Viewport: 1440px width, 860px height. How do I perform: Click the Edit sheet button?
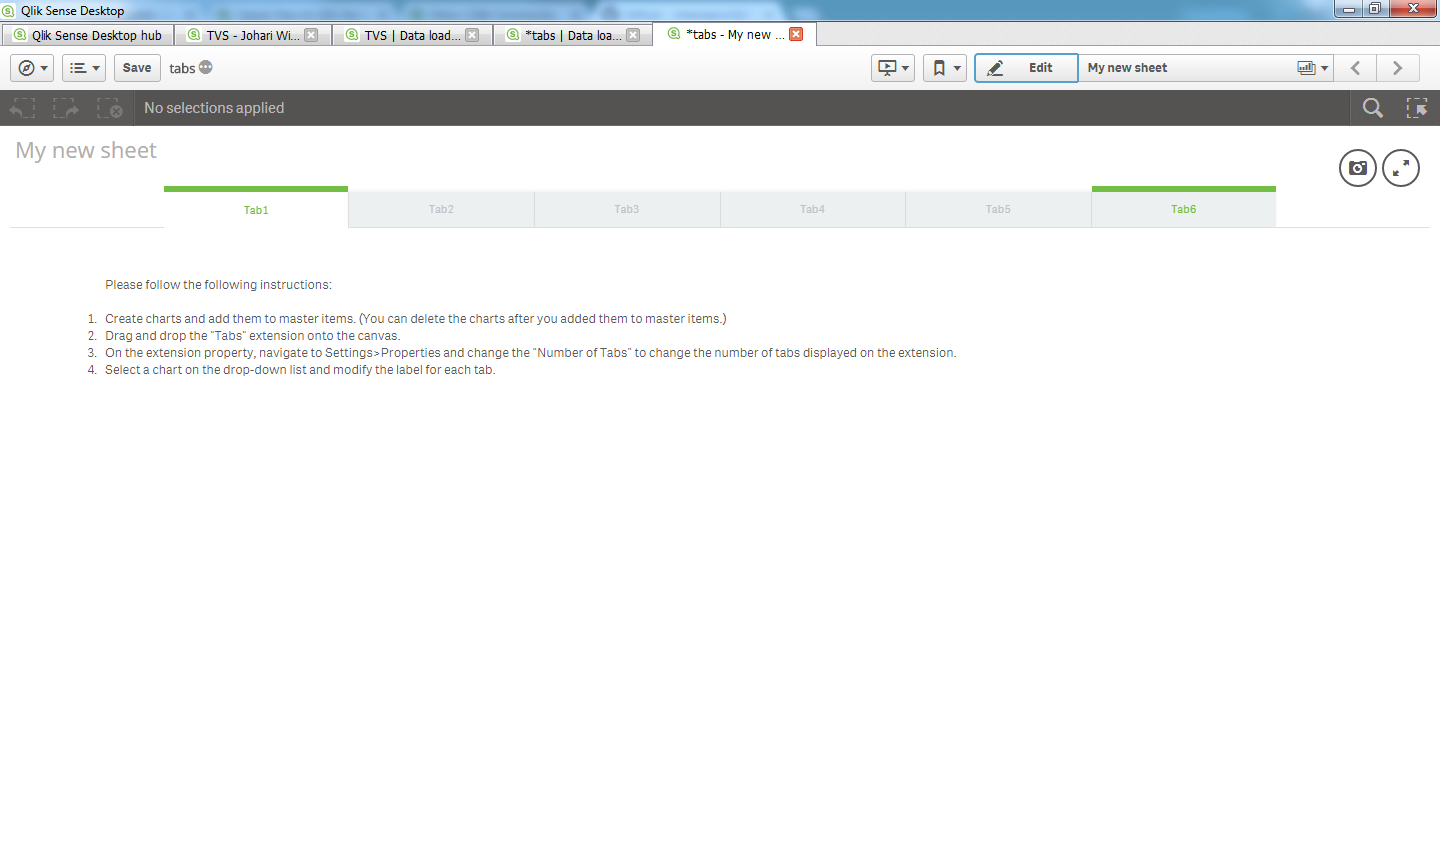(x=1026, y=68)
